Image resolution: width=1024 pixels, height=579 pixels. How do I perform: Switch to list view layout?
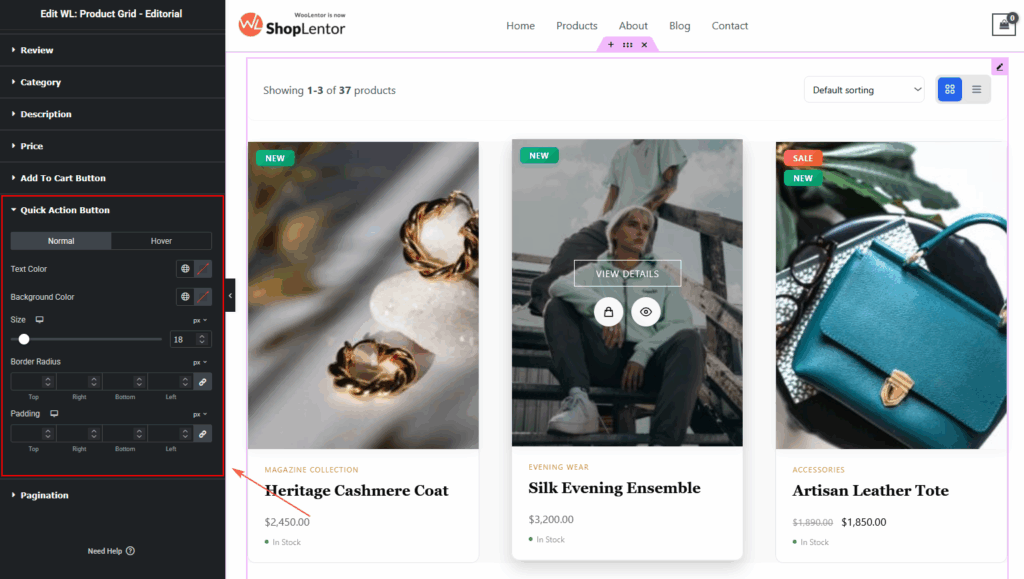[x=976, y=89]
